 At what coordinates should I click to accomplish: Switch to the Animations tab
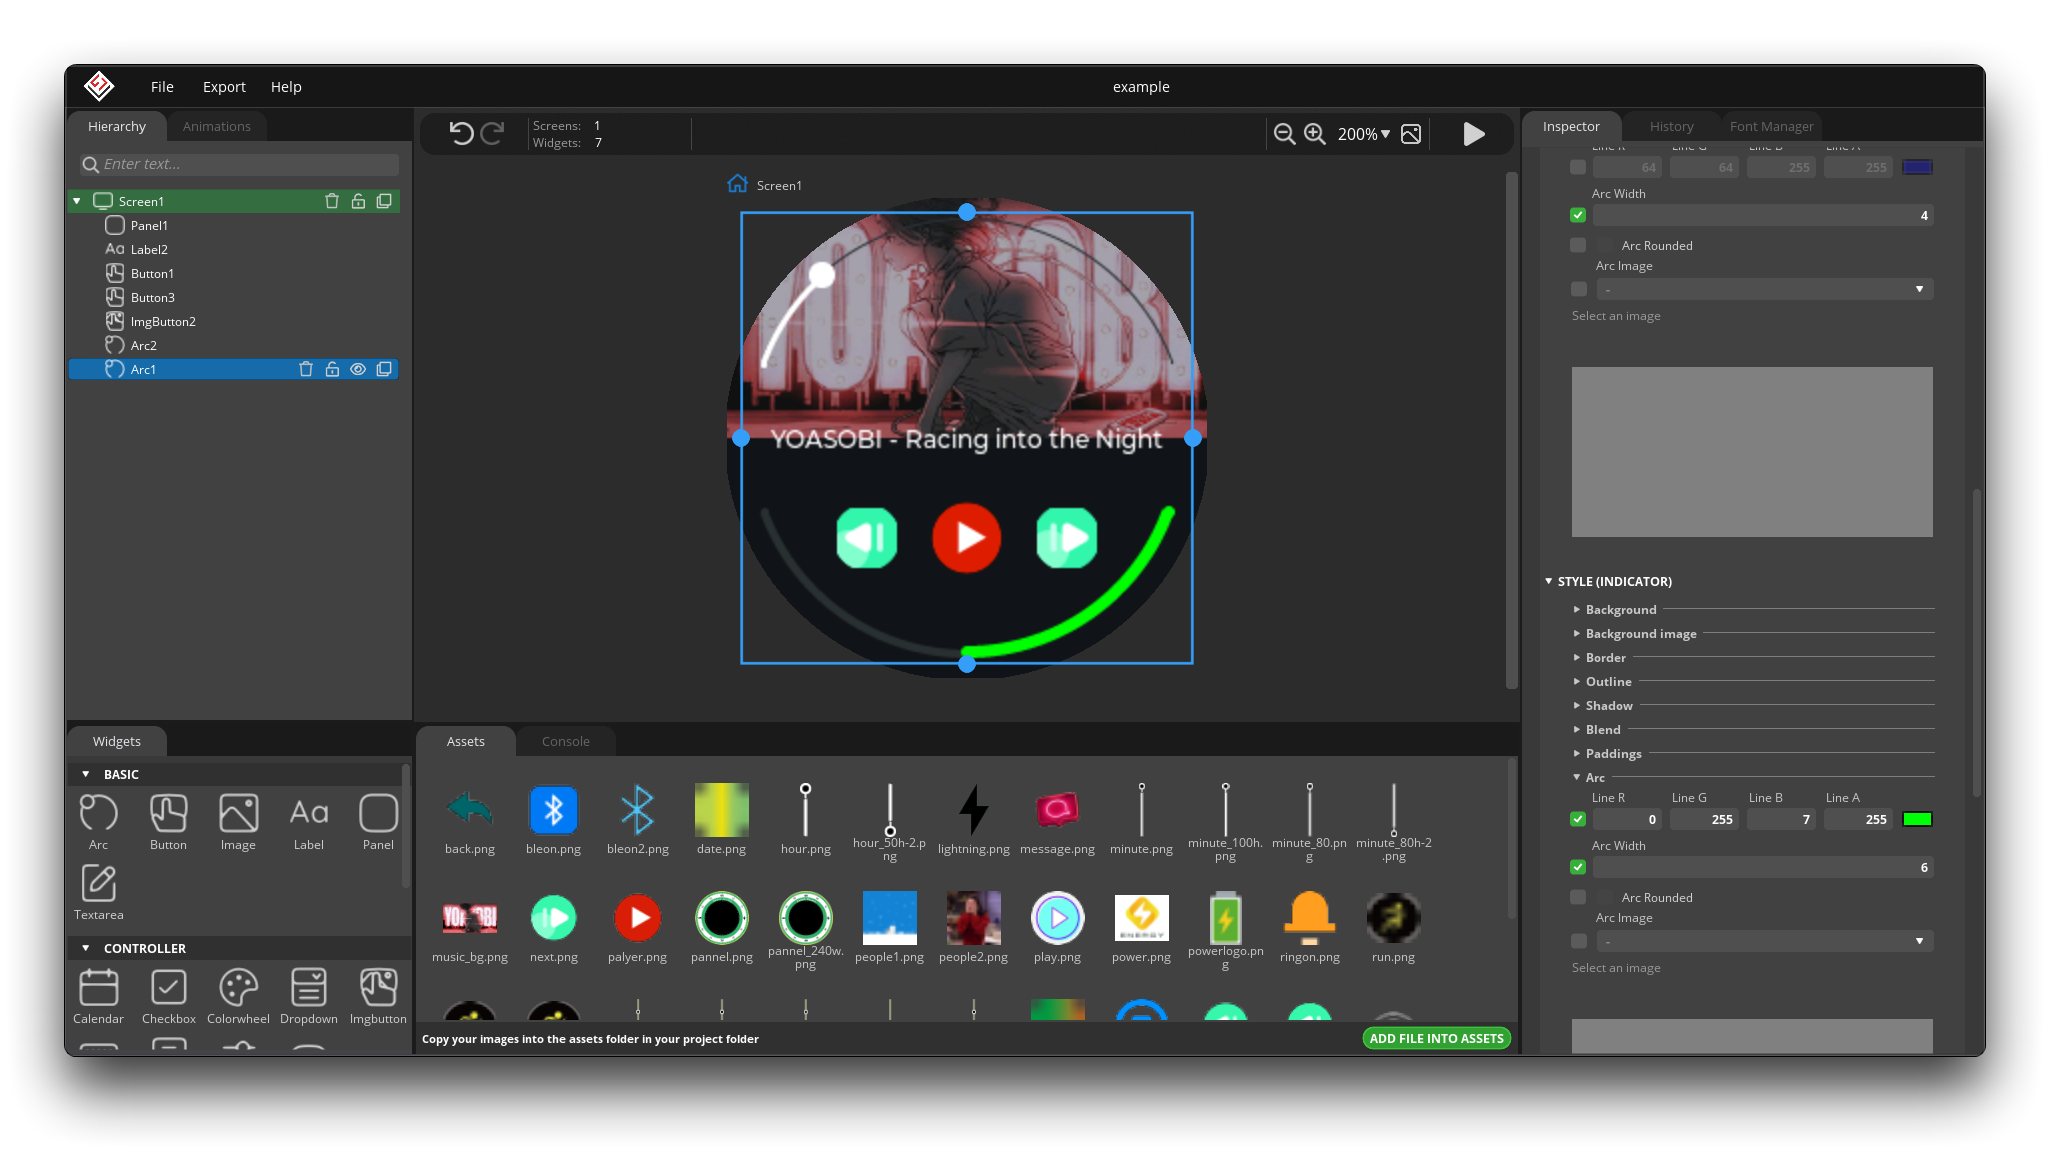click(216, 126)
